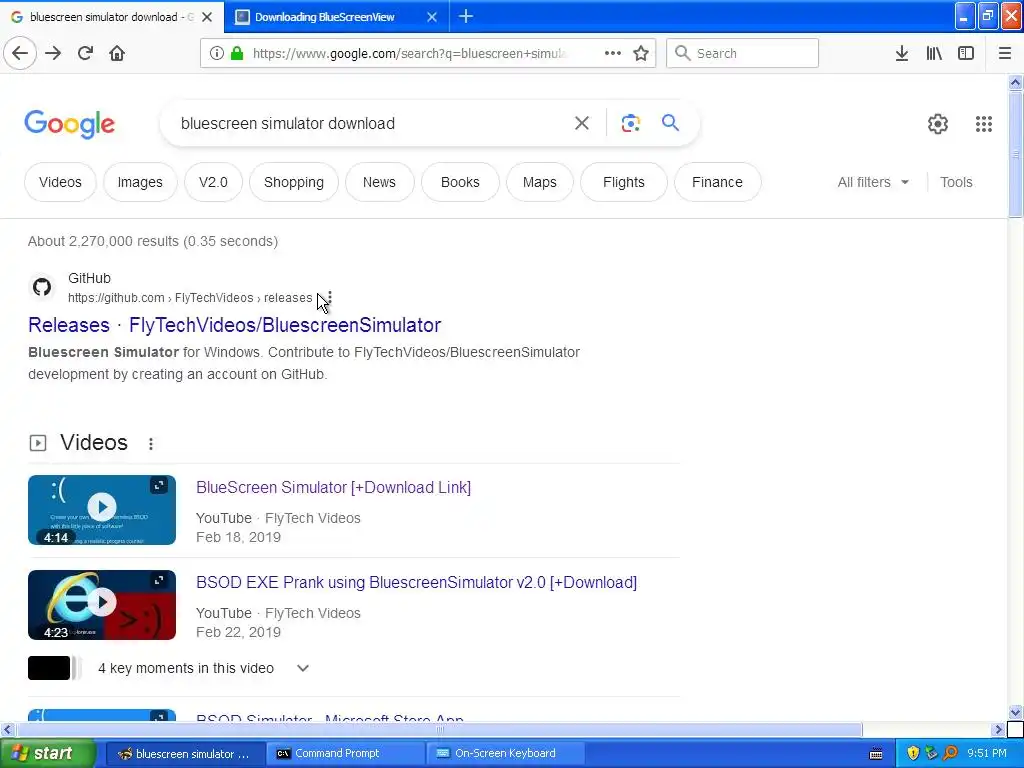Viewport: 1024px width, 768px height.
Task: Select the Flights filter chip
Action: click(624, 182)
